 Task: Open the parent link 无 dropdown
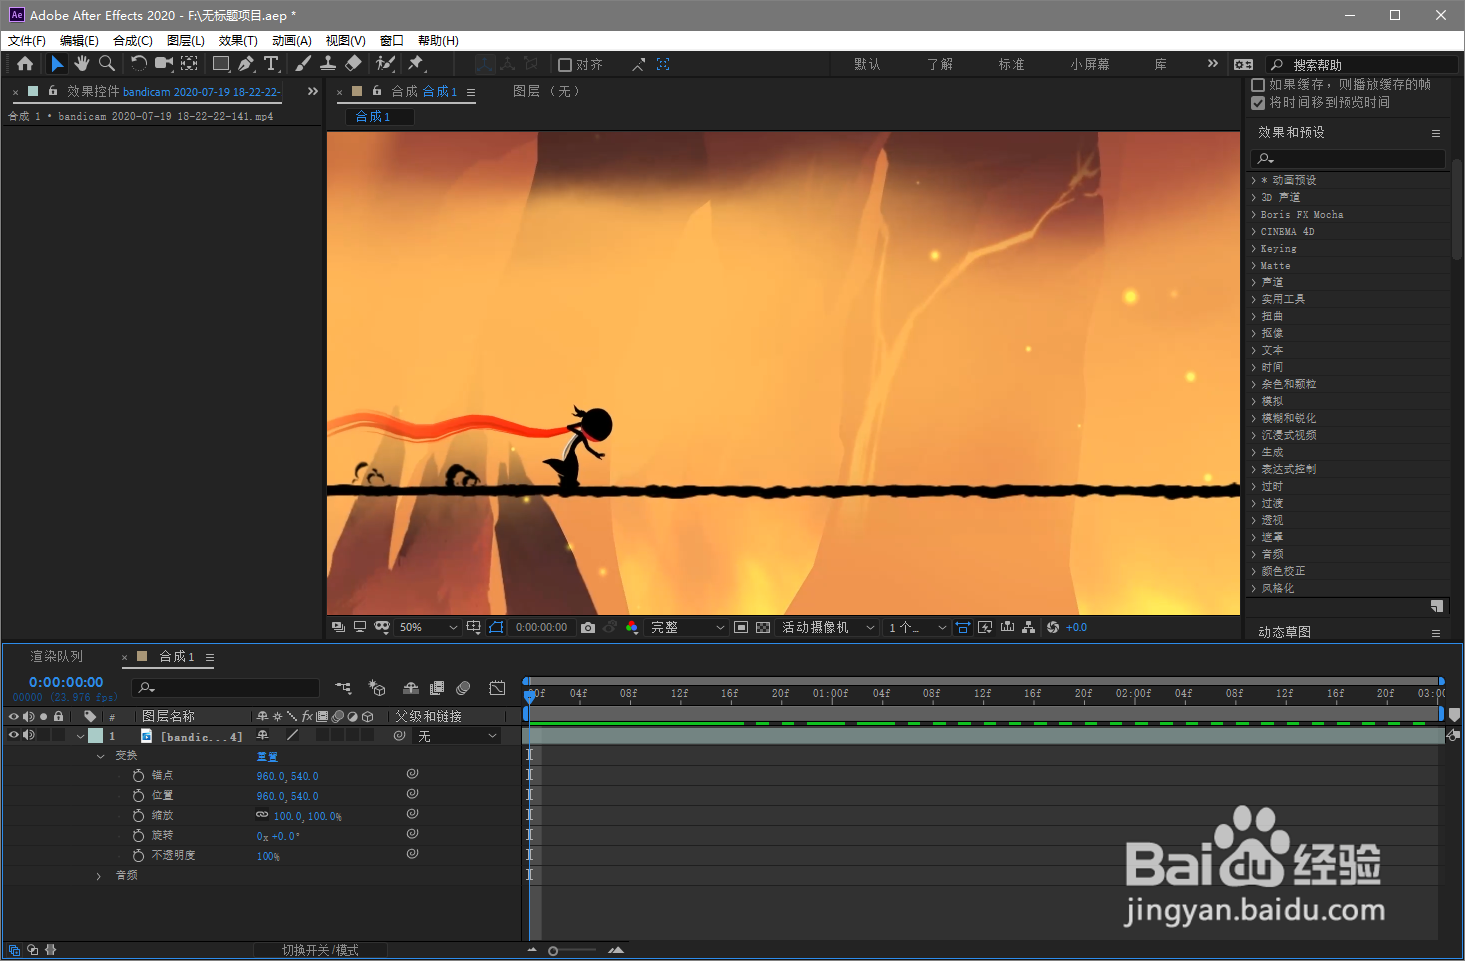click(456, 736)
